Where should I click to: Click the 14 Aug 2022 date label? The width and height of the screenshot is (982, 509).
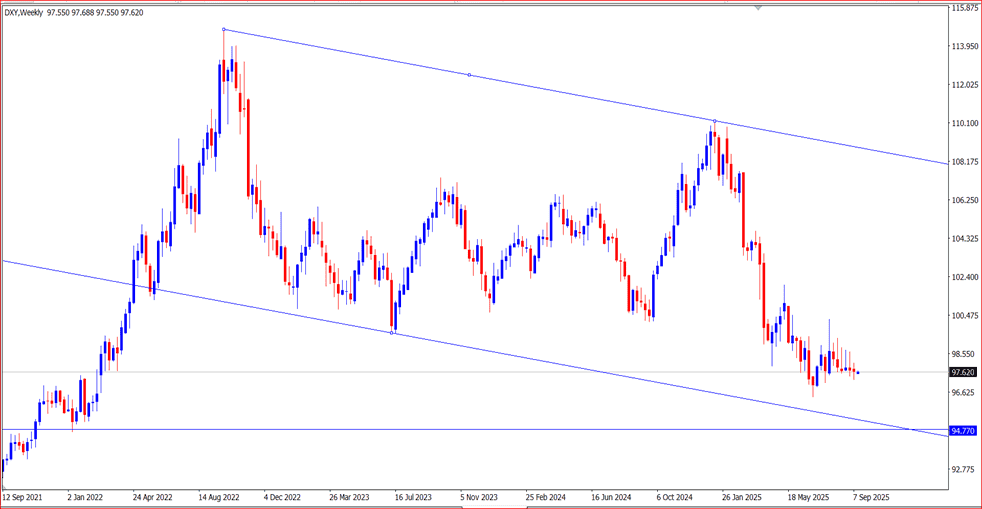[x=219, y=496]
